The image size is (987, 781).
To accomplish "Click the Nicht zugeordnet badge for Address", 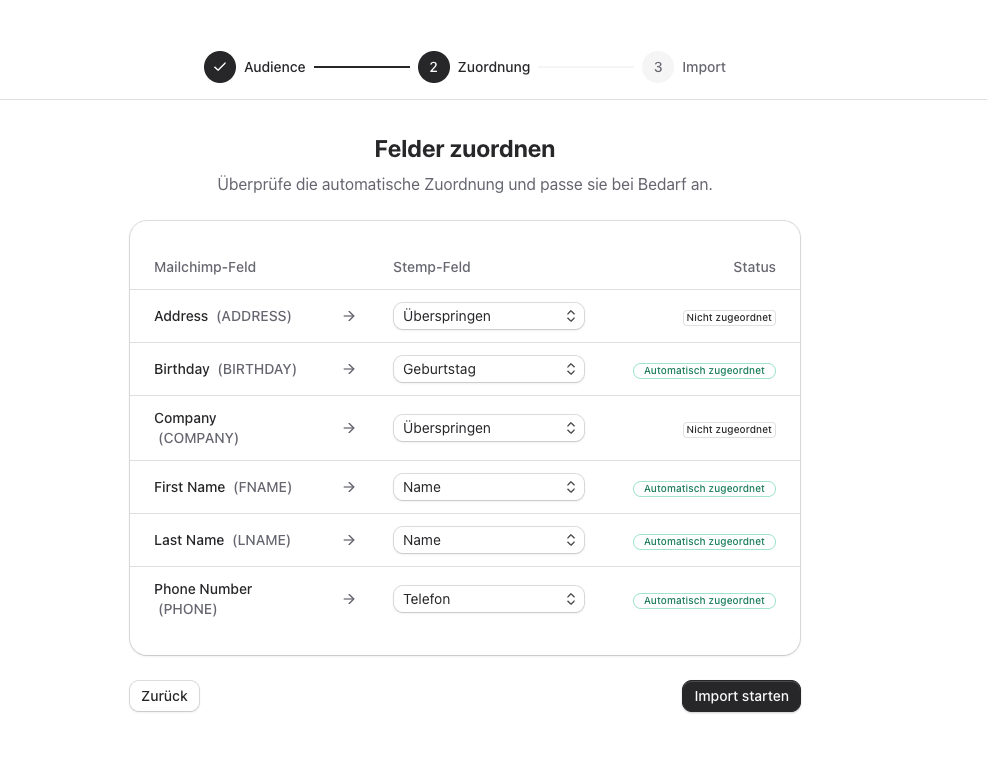I will coord(729,317).
